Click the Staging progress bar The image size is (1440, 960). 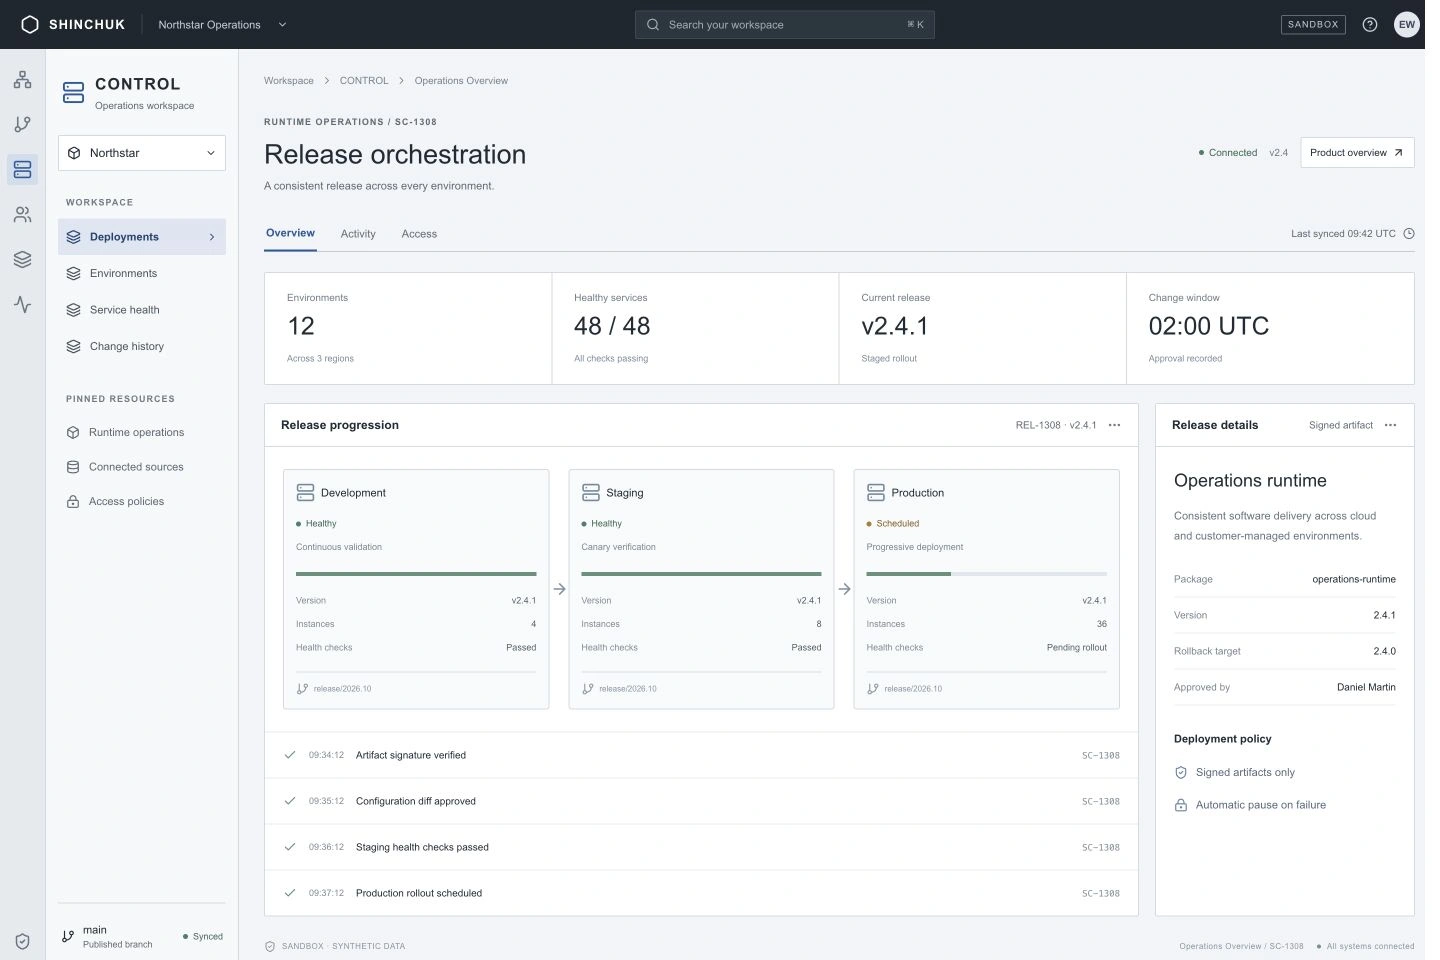701,574
